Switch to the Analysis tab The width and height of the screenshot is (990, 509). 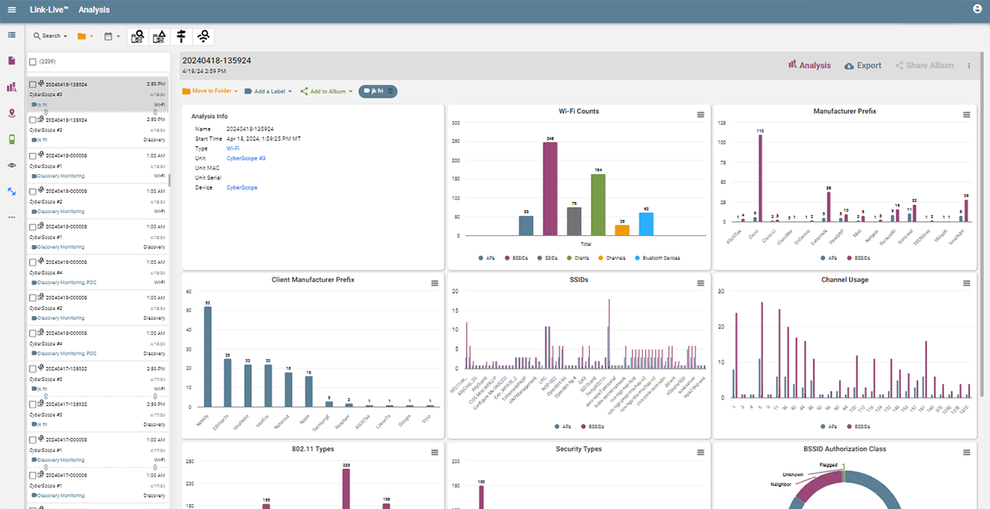click(810, 66)
